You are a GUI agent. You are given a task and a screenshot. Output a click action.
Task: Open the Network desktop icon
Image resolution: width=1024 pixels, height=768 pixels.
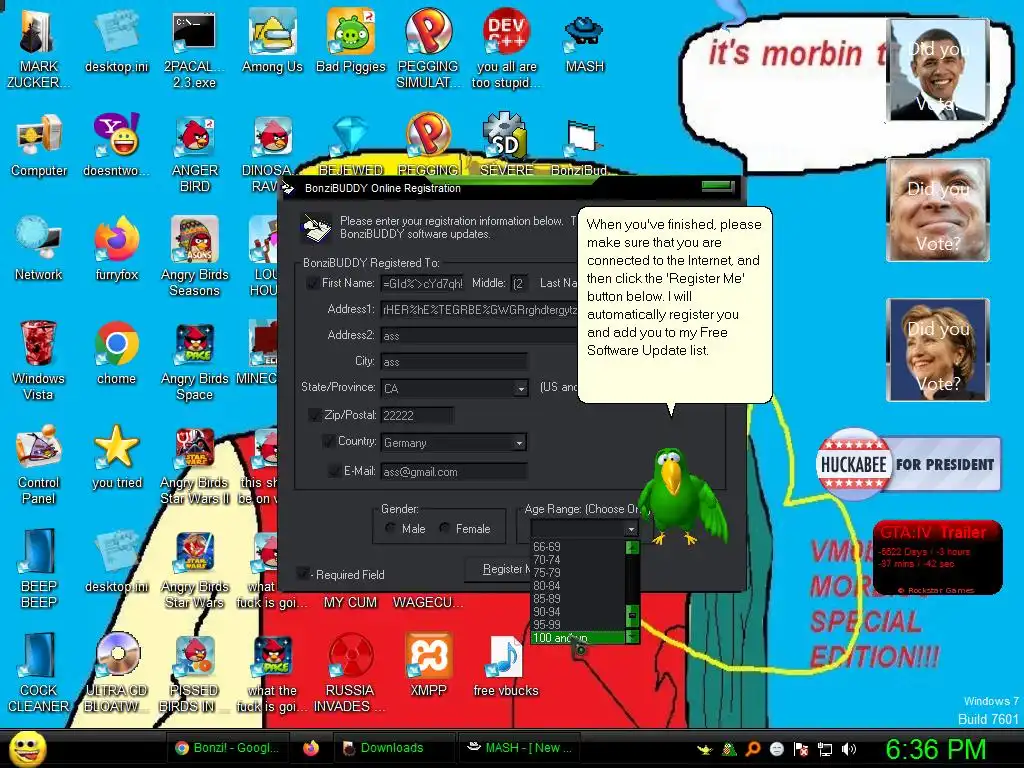39,249
